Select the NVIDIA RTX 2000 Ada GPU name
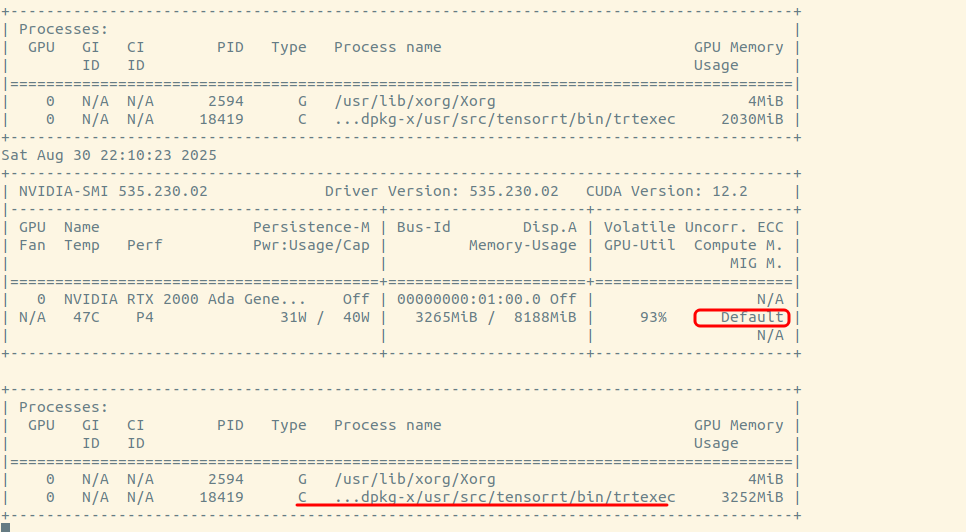This screenshot has height=532, width=966. (185, 299)
